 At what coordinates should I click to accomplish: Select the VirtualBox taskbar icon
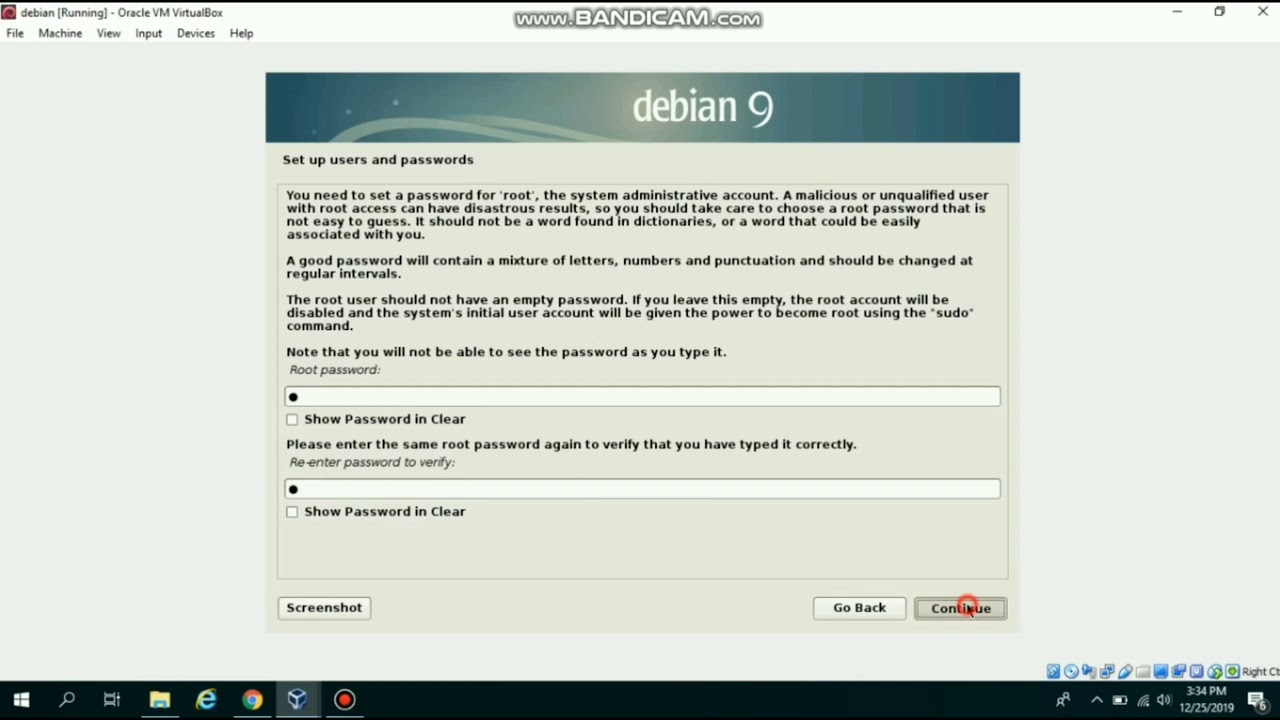tap(298, 700)
